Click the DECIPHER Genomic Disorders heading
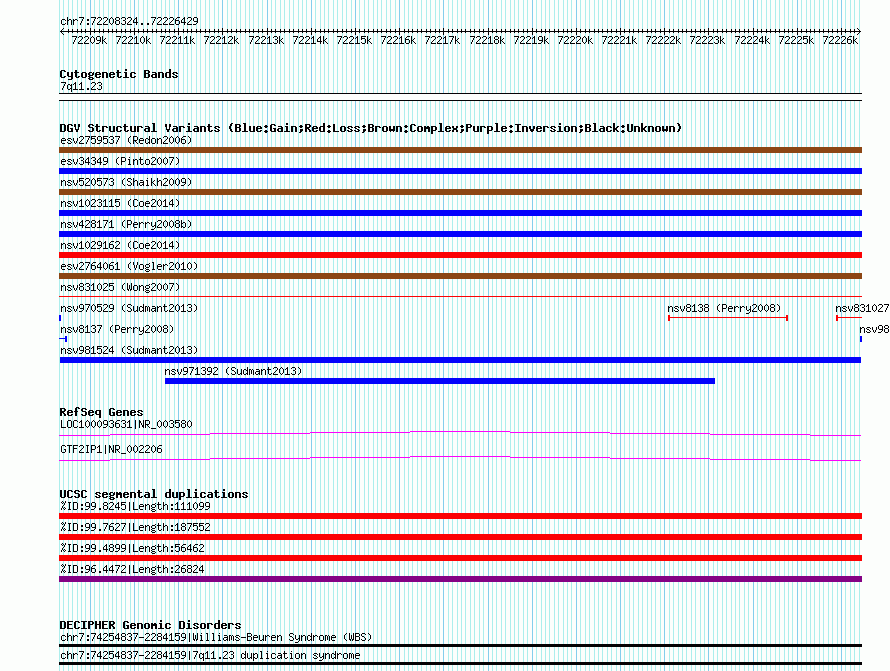The height and width of the screenshot is (671, 890). coord(150,625)
